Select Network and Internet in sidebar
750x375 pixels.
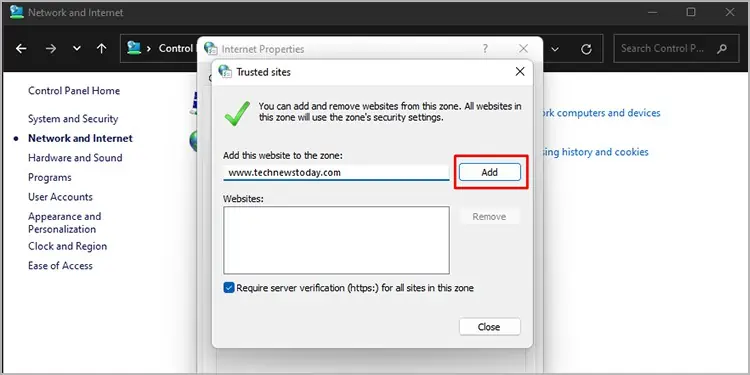tap(80, 138)
